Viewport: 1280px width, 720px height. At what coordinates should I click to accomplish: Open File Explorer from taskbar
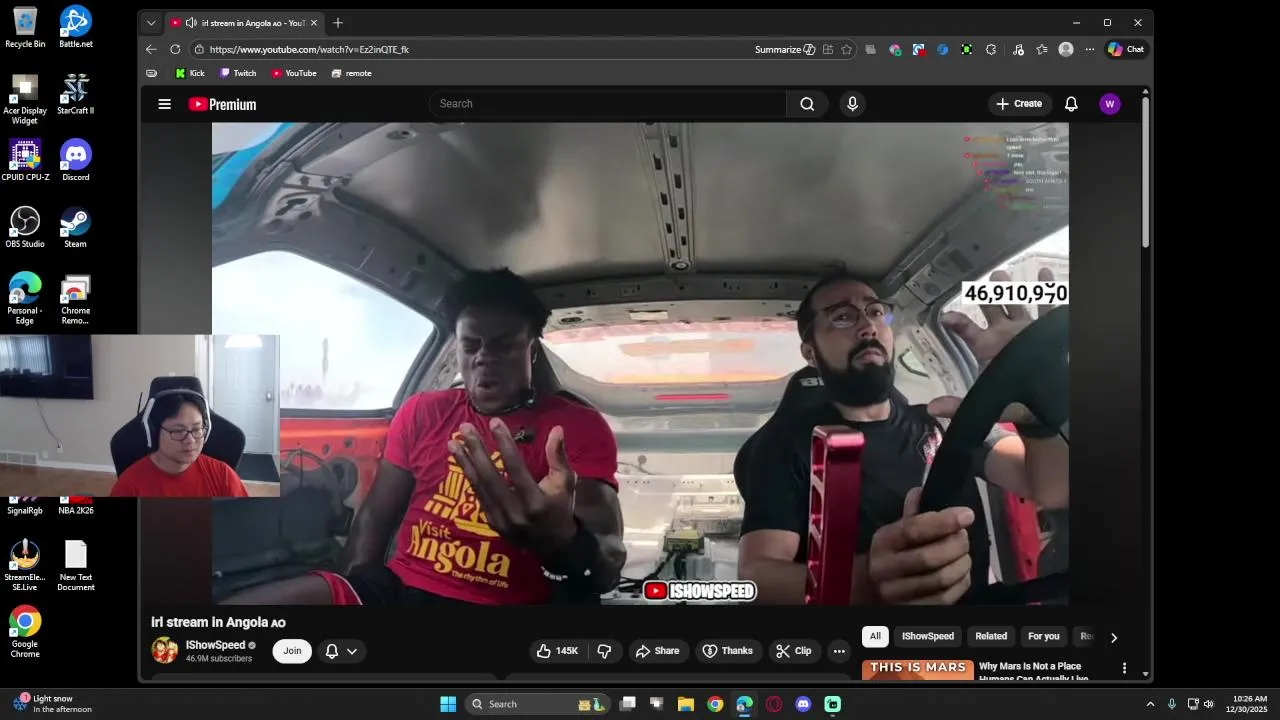(x=686, y=704)
